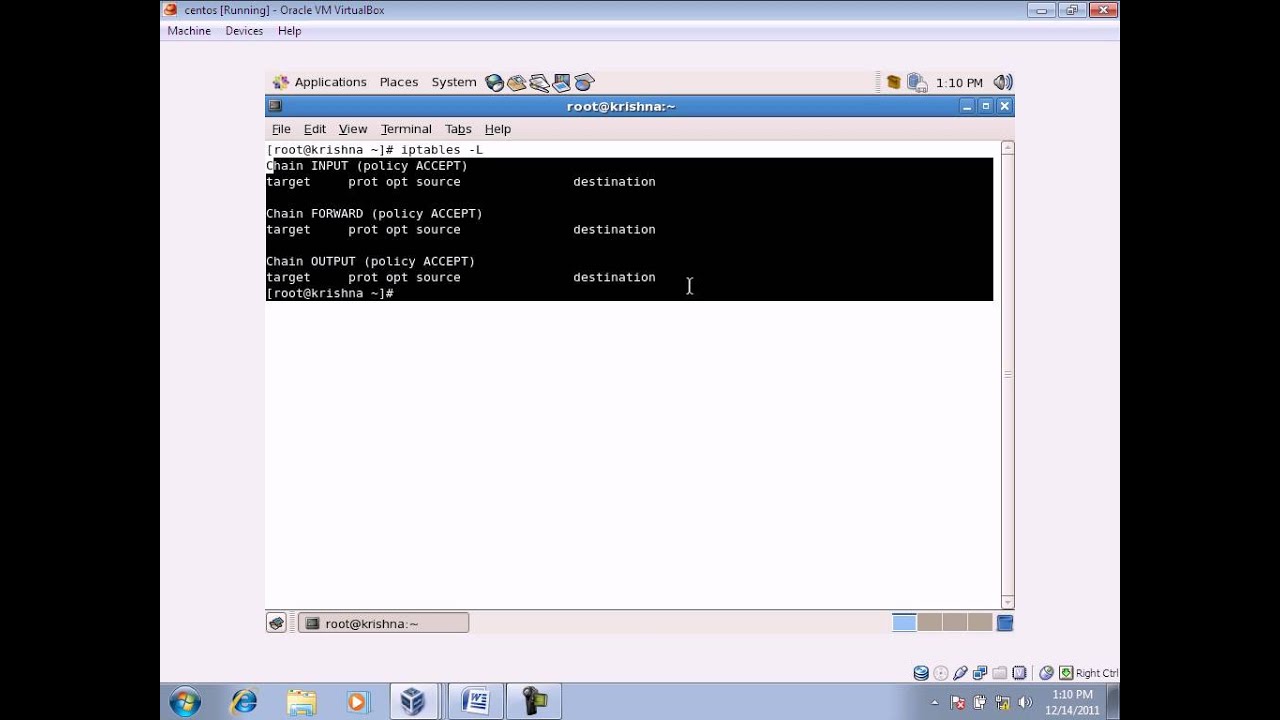Switch to second workspace in switcher

pyautogui.click(x=929, y=623)
